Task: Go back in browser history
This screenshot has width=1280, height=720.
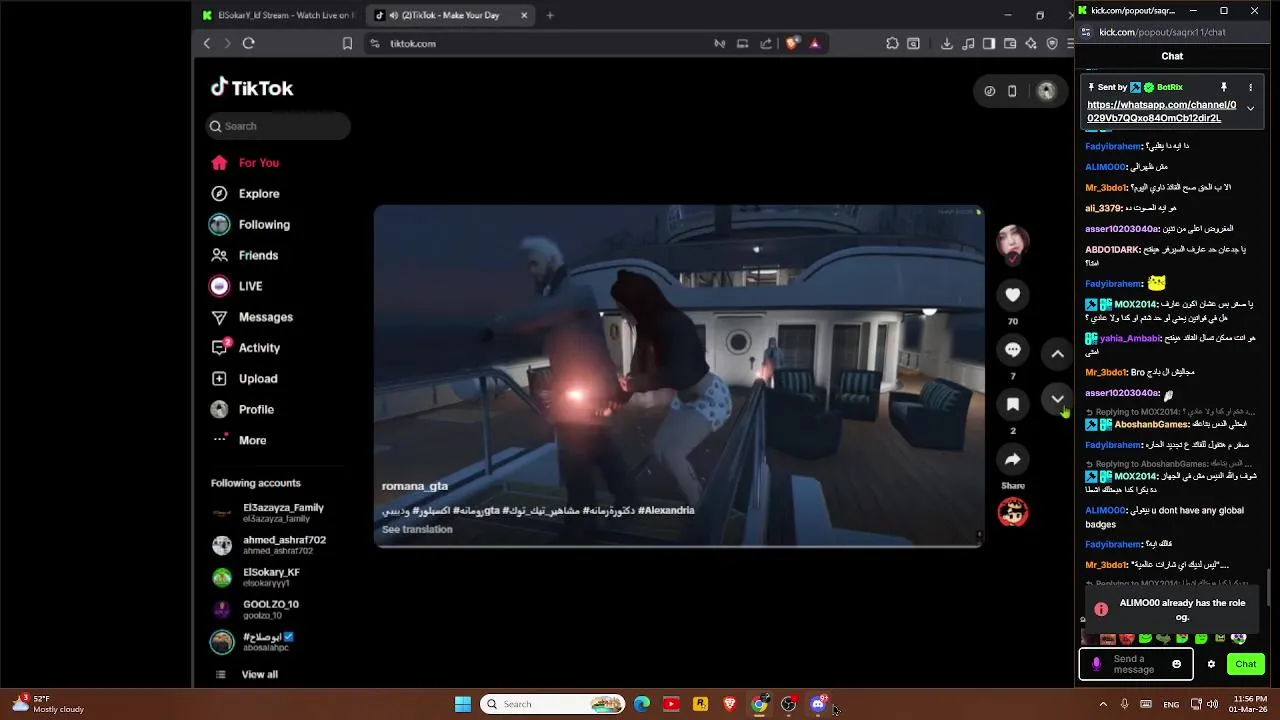Action: click(207, 43)
